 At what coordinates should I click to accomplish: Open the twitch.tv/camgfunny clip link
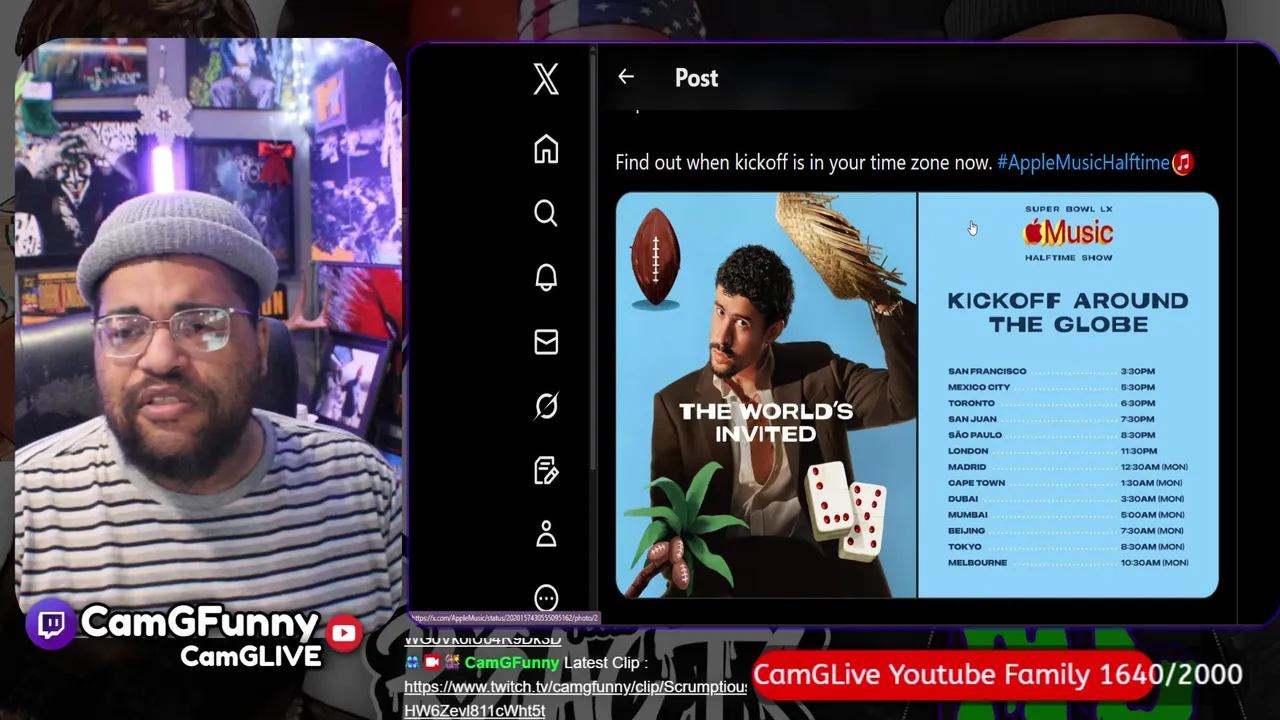[x=575, y=698]
